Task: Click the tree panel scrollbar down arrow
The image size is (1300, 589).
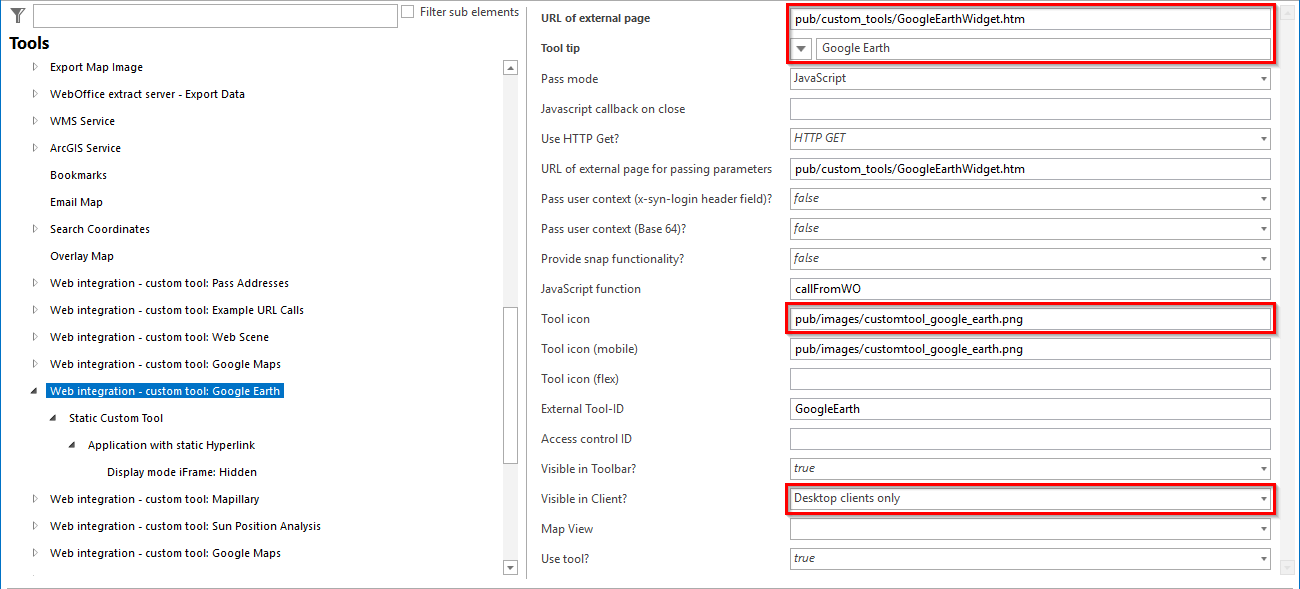Action: [x=510, y=566]
